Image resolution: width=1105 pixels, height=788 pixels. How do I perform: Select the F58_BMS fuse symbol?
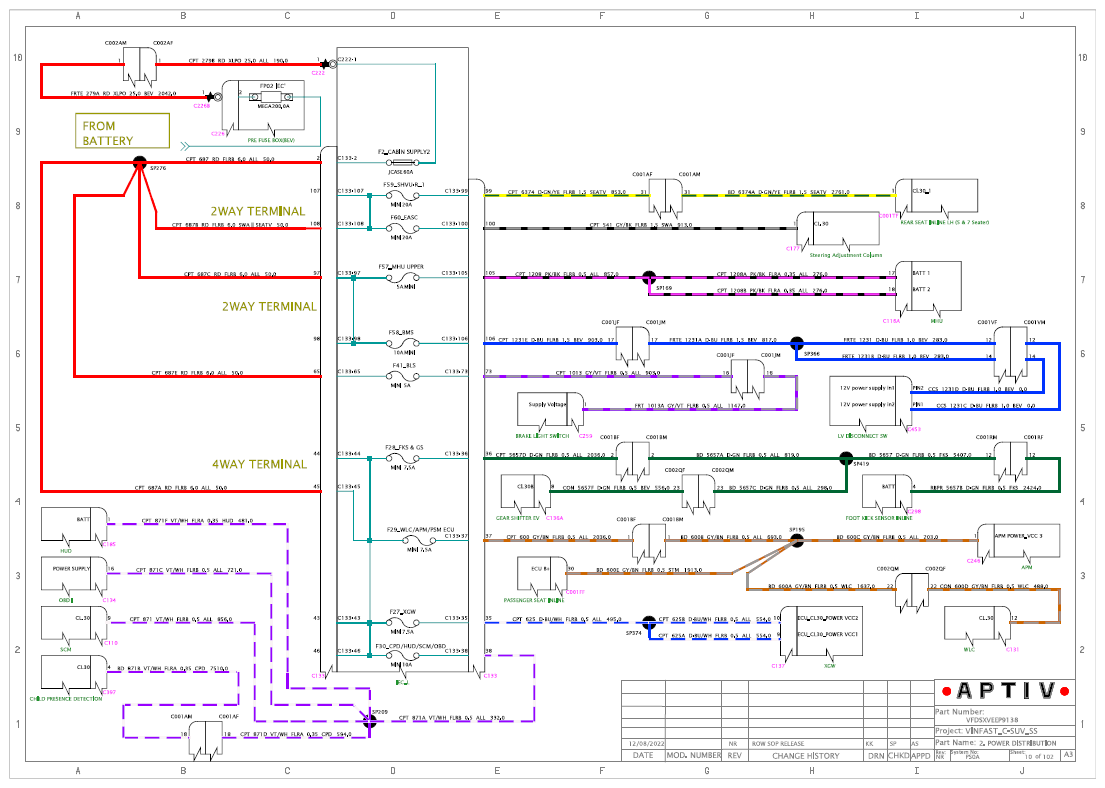tap(404, 343)
